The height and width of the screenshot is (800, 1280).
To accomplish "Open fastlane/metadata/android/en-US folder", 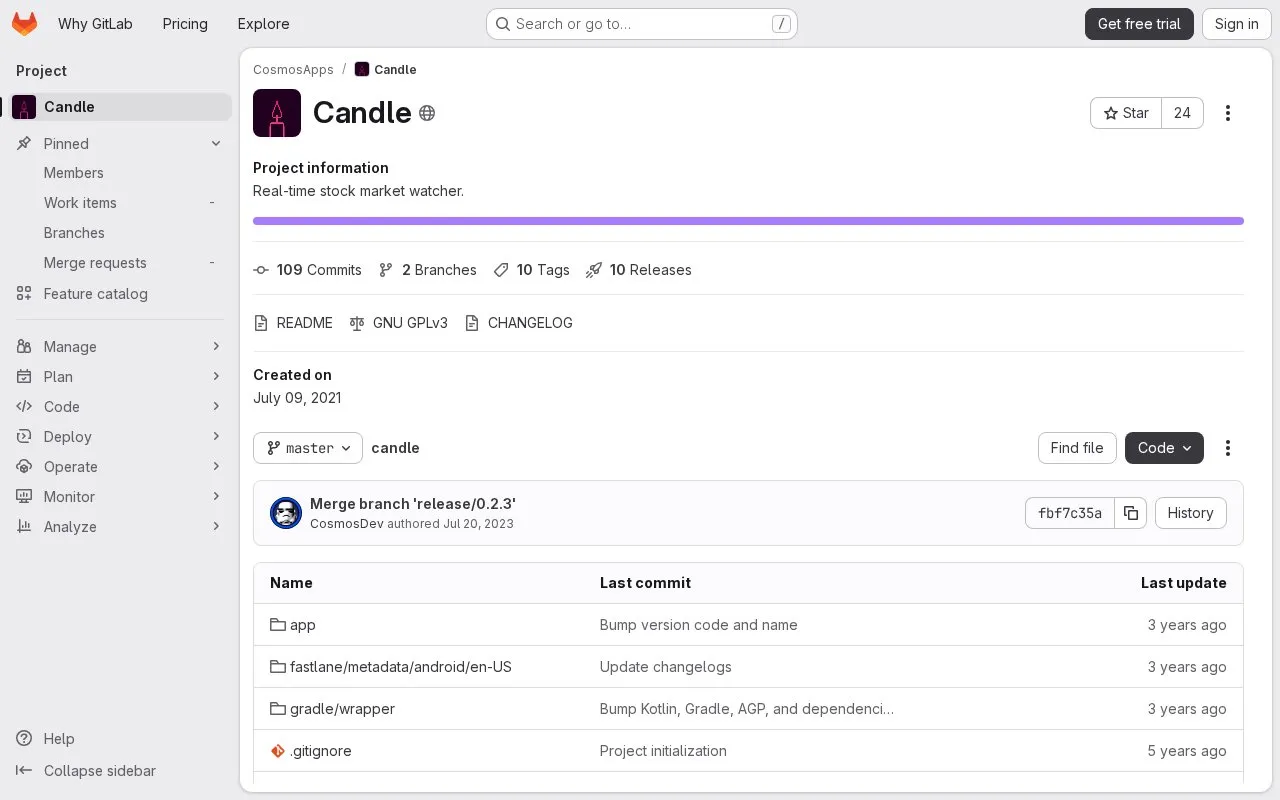I will pyautogui.click(x=400, y=667).
